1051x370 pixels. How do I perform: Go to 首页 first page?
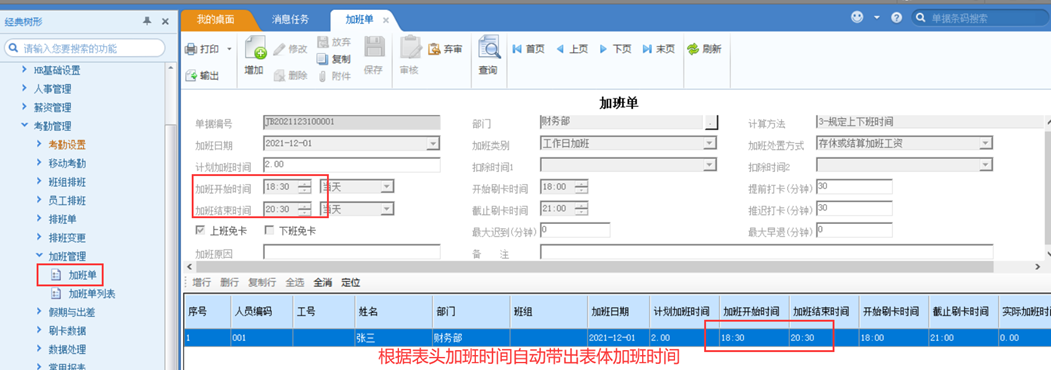[x=528, y=49]
